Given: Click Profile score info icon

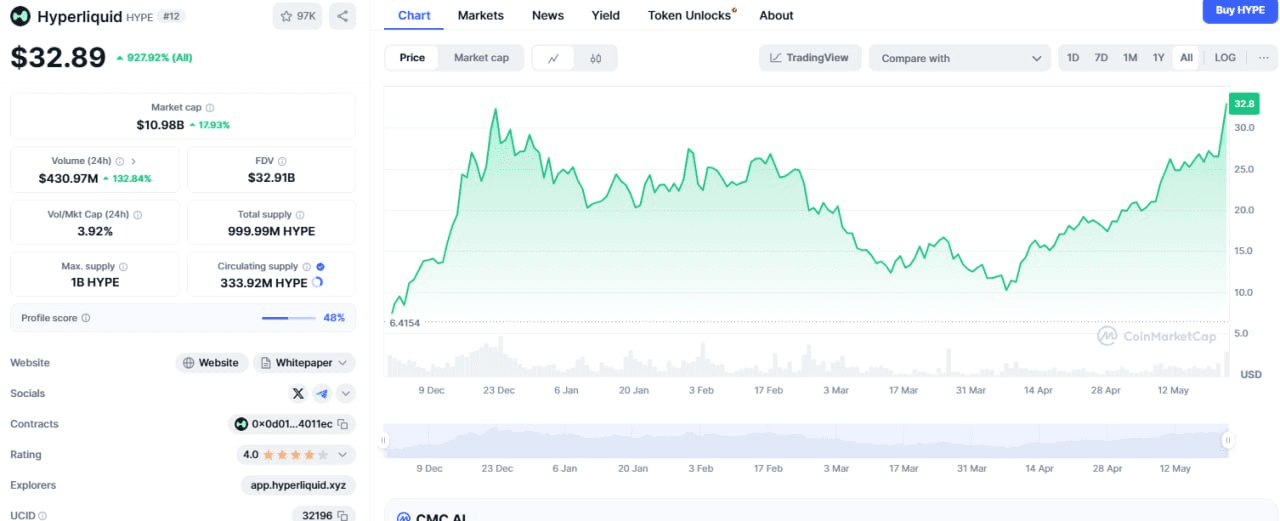Looking at the screenshot, I should [86, 318].
